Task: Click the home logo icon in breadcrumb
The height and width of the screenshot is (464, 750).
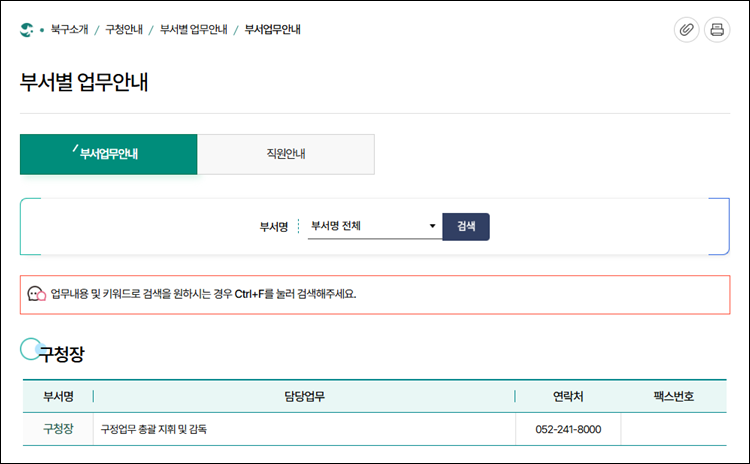Action: click(x=26, y=30)
